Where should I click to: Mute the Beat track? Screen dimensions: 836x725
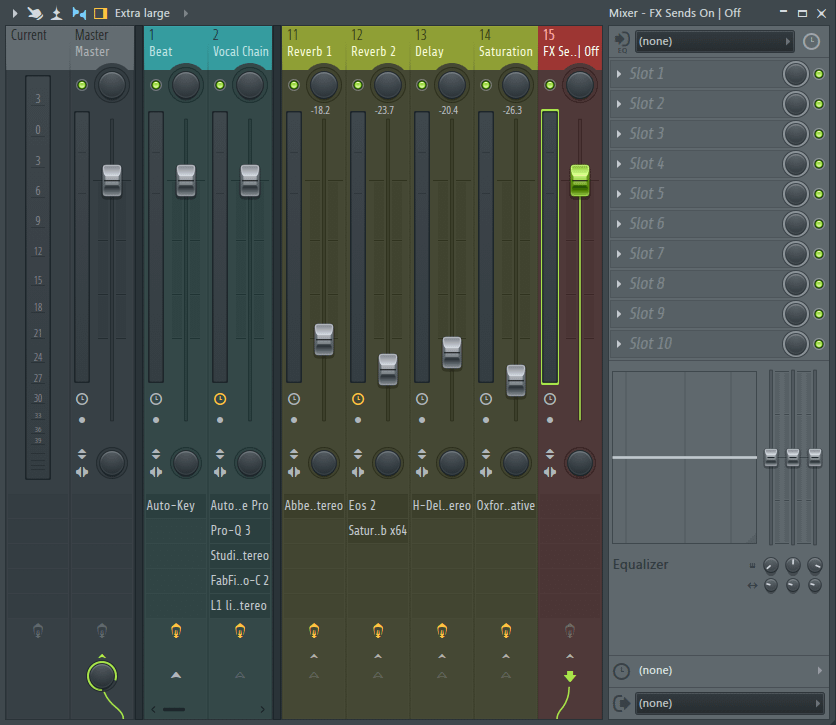pyautogui.click(x=156, y=85)
